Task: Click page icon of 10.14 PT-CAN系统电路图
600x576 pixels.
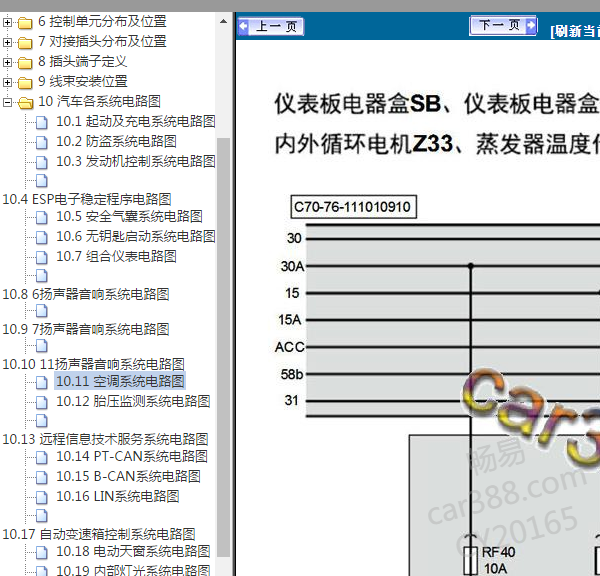Action: [42, 457]
